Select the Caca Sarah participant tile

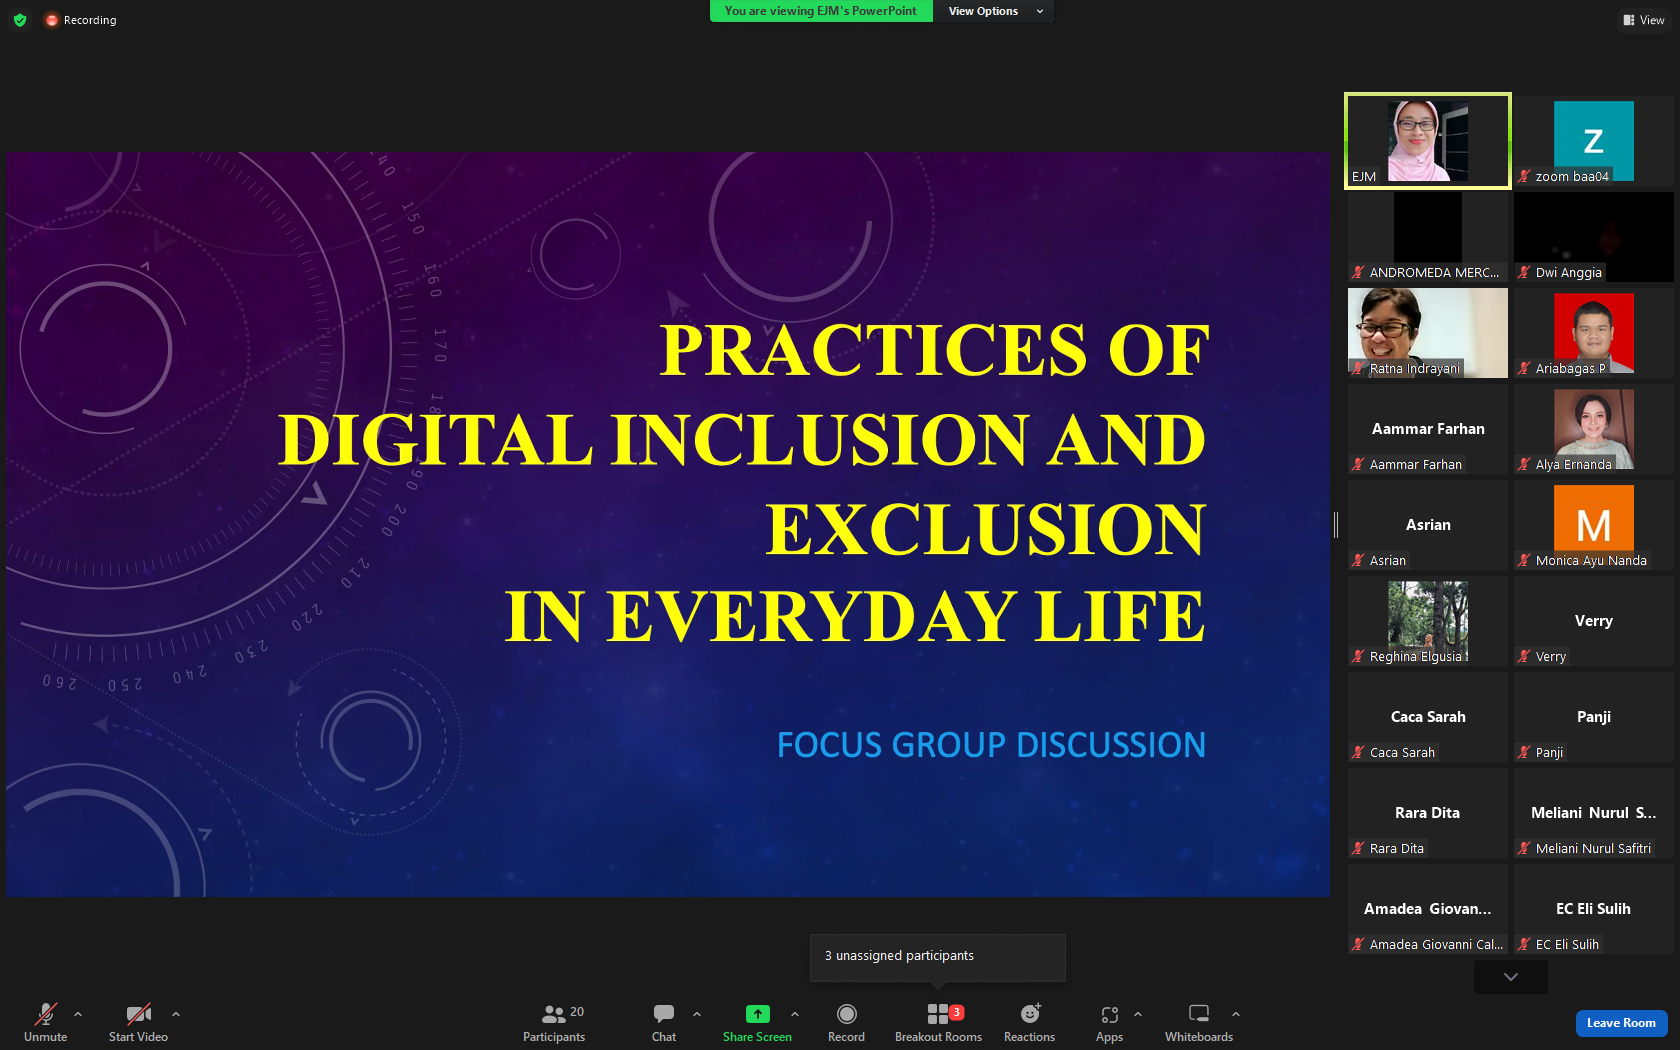(x=1428, y=717)
